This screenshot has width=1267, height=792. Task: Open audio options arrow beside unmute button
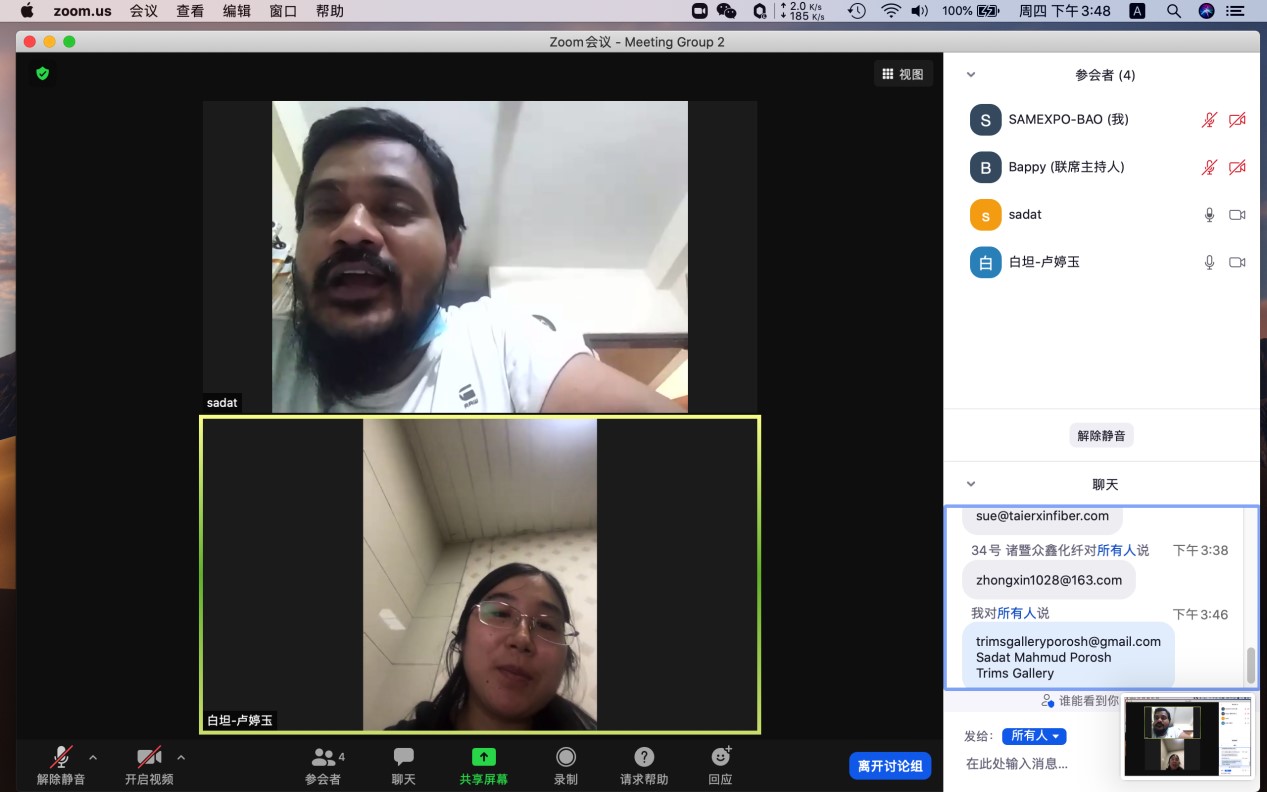[93, 757]
